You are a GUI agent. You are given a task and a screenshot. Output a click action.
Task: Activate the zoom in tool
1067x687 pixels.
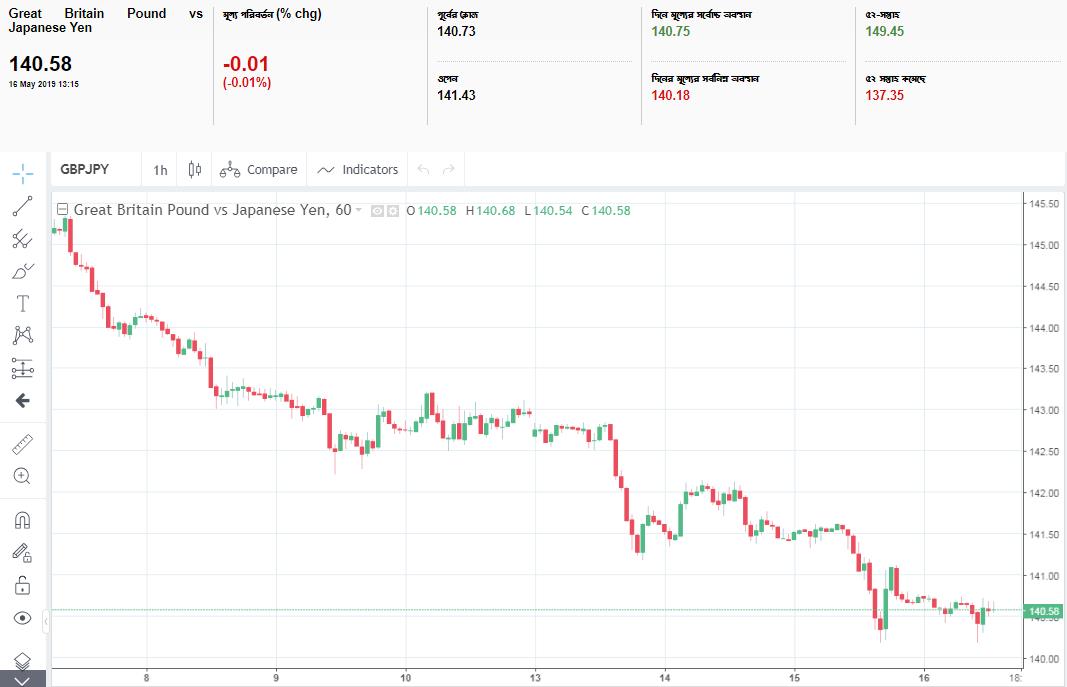click(x=22, y=476)
